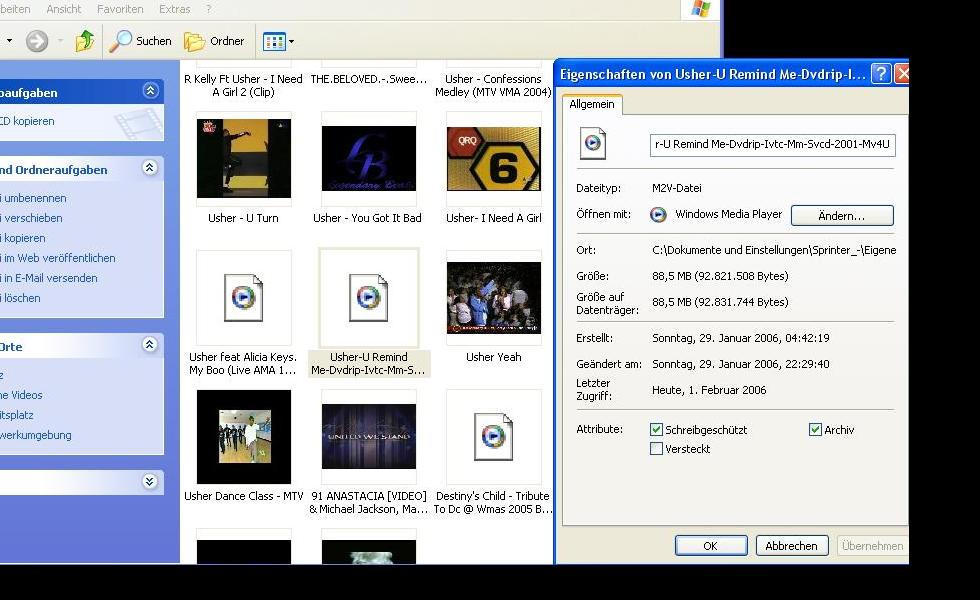Open the Extras menu
The width and height of the screenshot is (980, 600).
pos(174,9)
